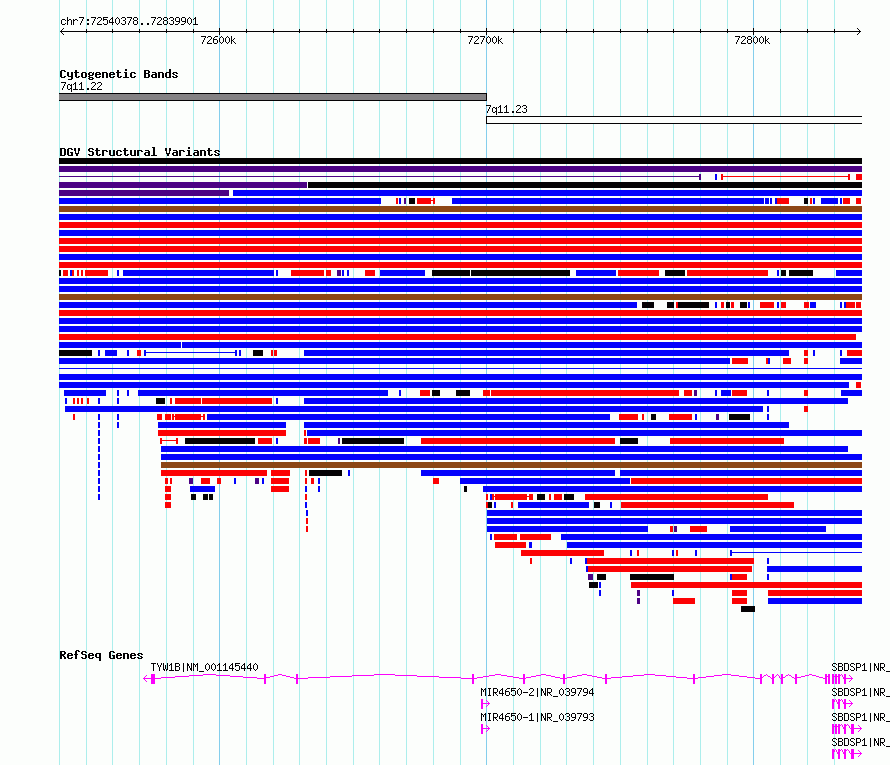Screen dimensions: 890x765
Task: Click the 7q11.22 band label
Action: pos(81,86)
